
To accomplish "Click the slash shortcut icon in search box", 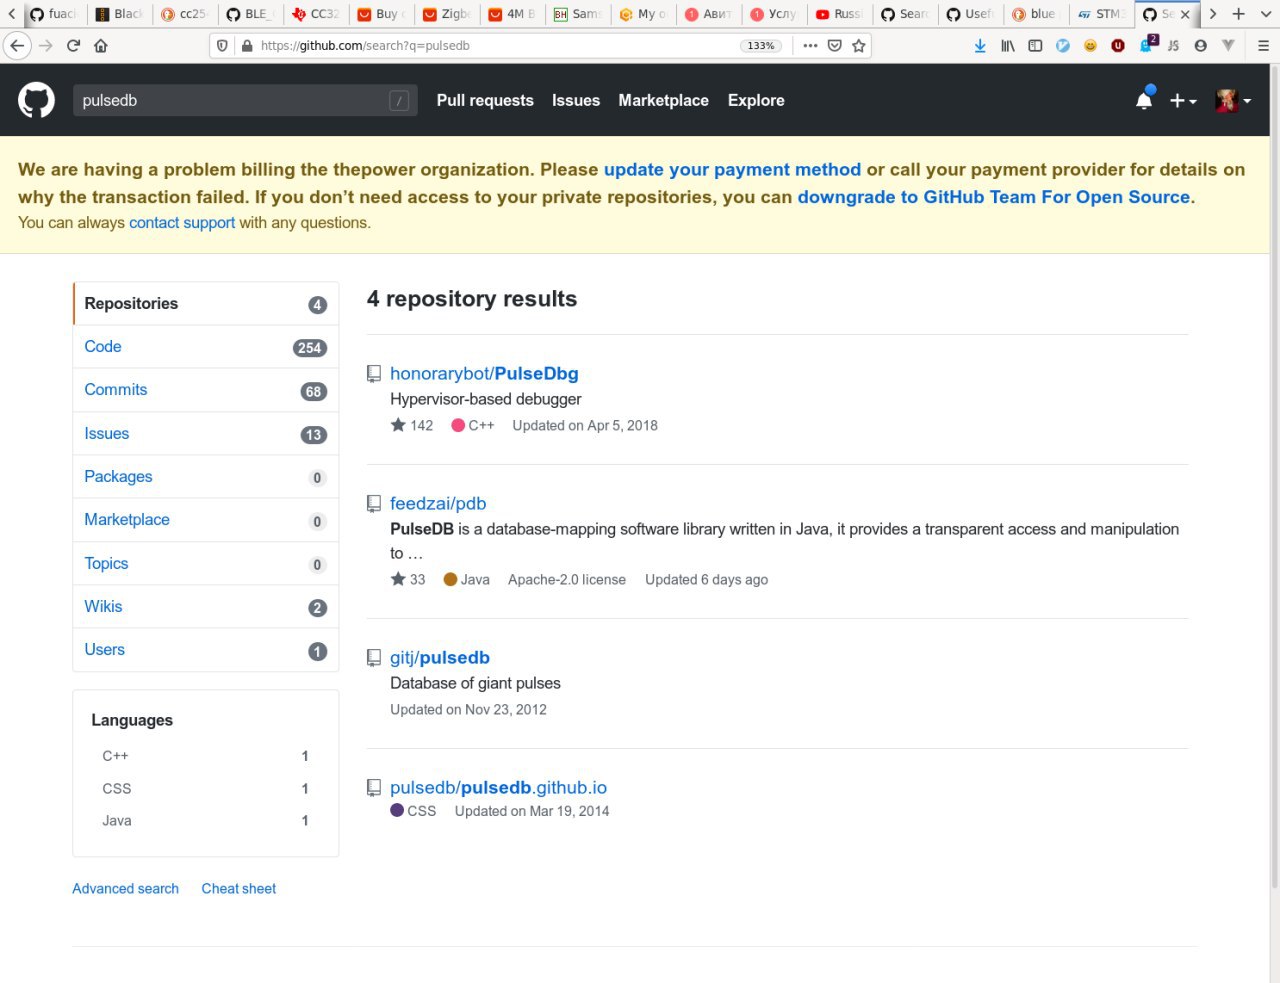I will [399, 100].
